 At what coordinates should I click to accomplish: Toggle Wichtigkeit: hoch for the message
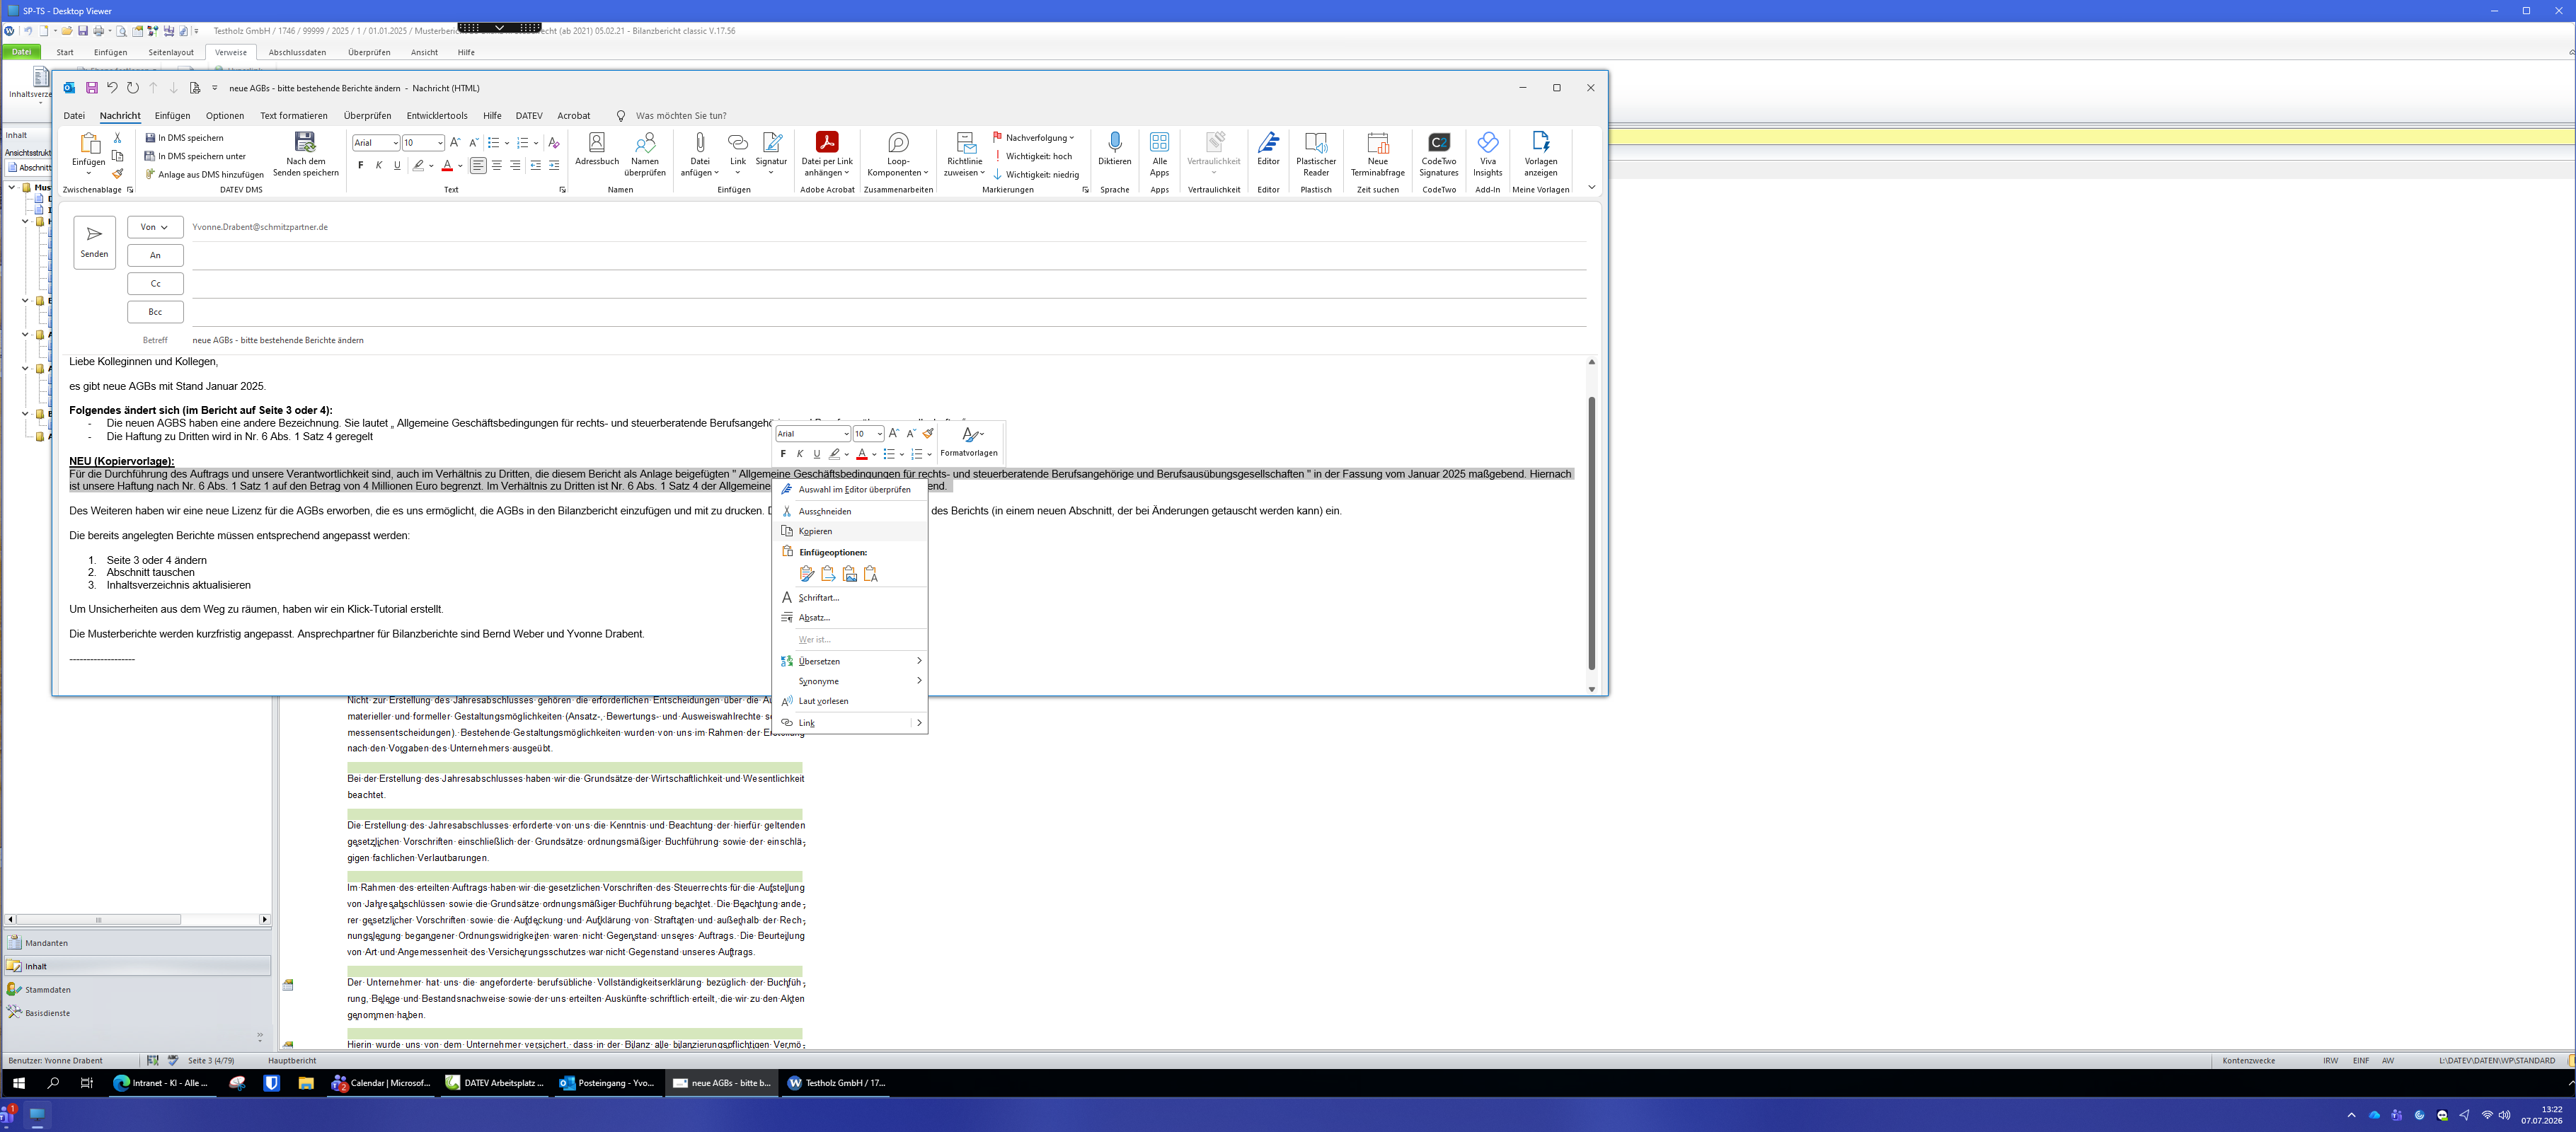[x=1032, y=156]
